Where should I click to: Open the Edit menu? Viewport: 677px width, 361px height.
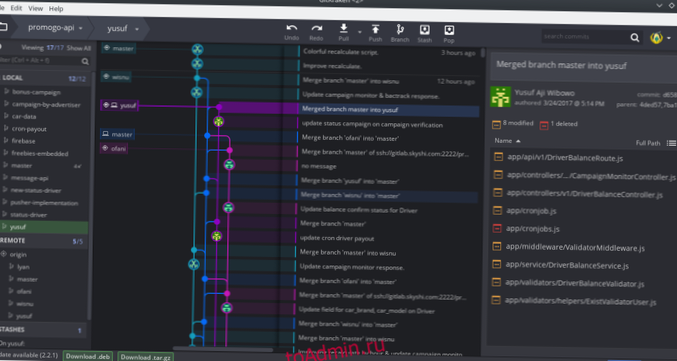(x=16, y=8)
